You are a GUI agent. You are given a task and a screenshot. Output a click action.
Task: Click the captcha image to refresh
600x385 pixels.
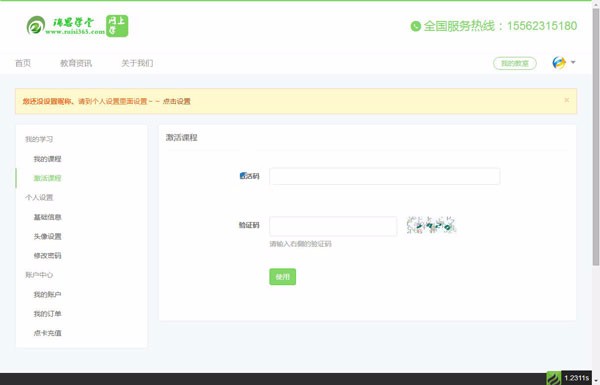(431, 225)
